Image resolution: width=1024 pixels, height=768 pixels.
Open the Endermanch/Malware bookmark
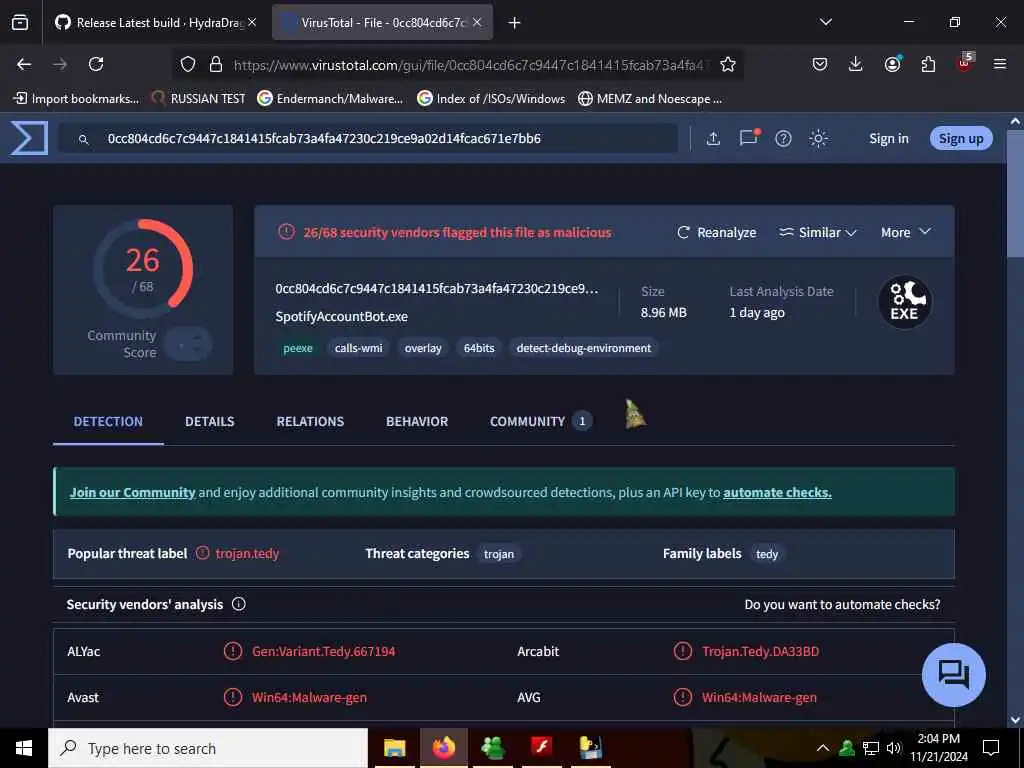330,99
